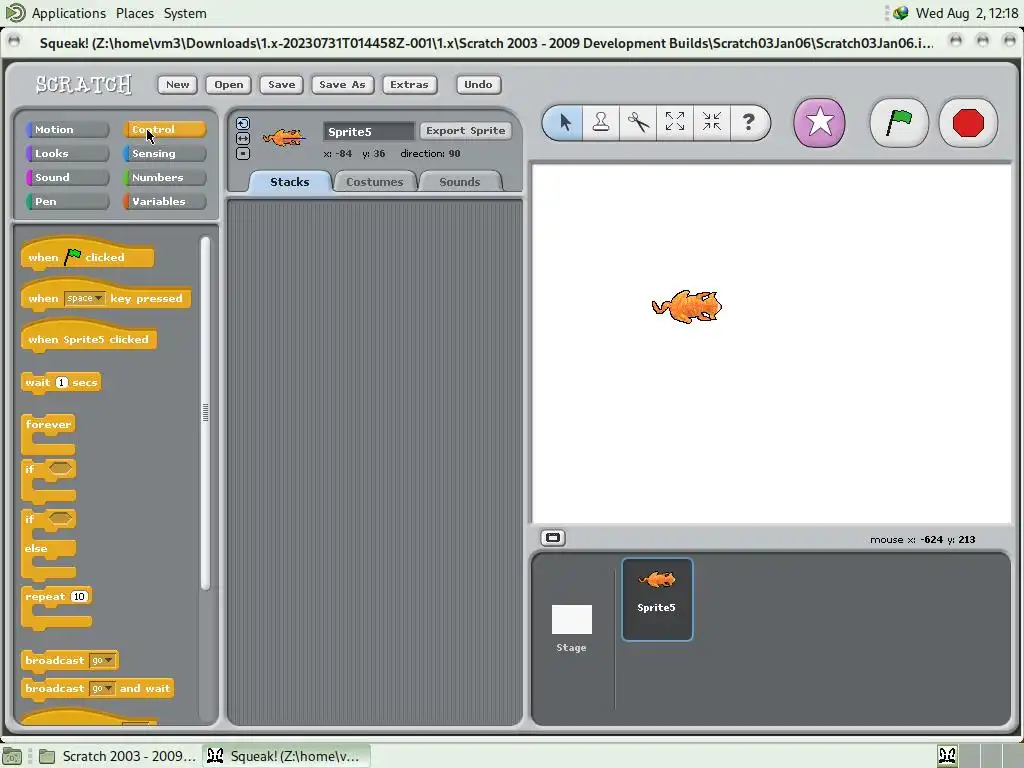Open the Variables blocks category

[165, 201]
